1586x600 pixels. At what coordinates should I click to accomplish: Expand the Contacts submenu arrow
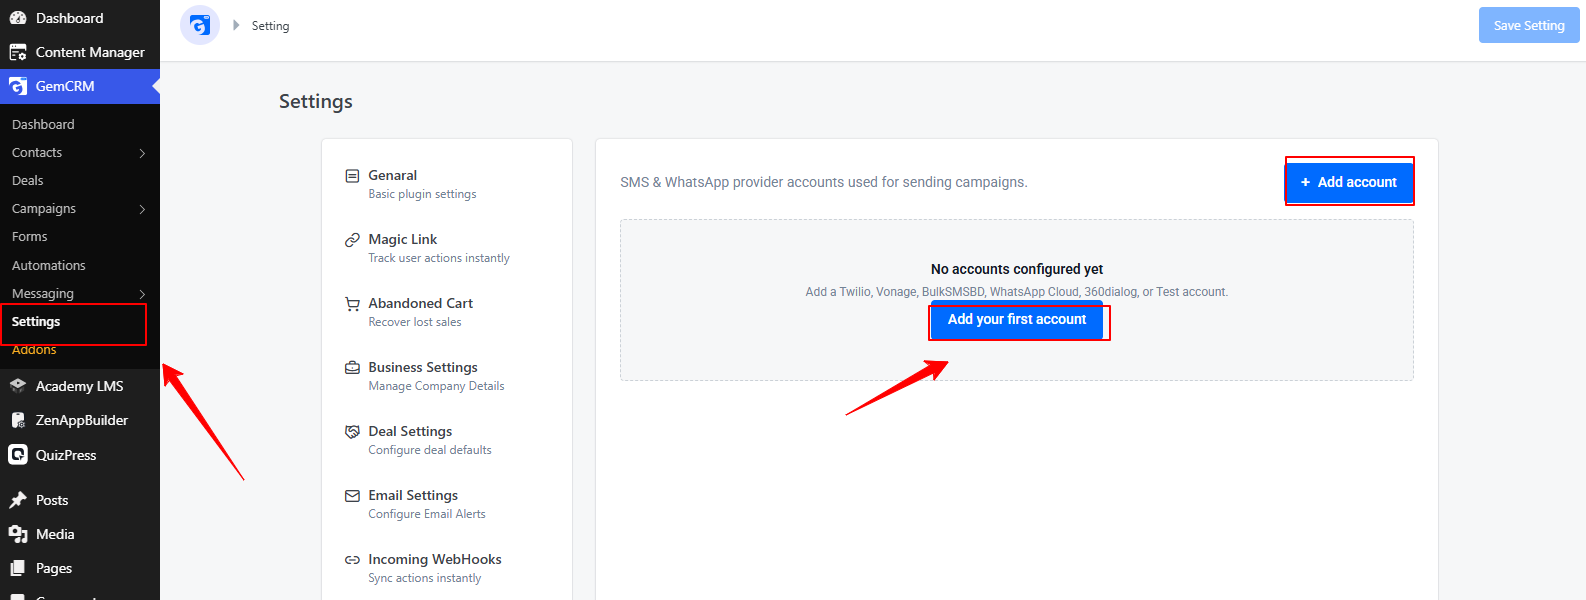point(142,153)
